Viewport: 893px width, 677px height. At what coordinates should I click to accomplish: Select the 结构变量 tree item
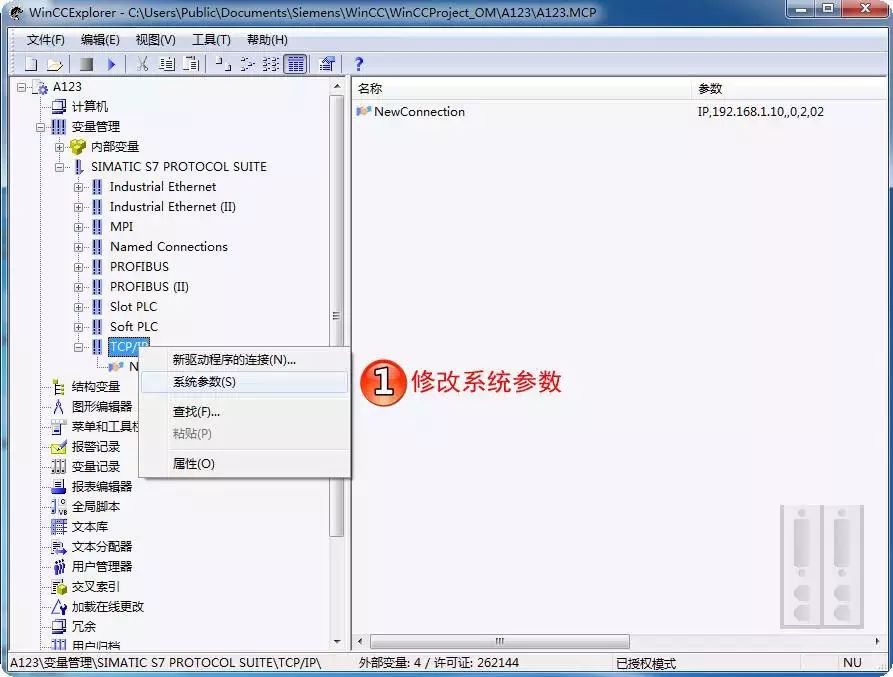tap(96, 387)
